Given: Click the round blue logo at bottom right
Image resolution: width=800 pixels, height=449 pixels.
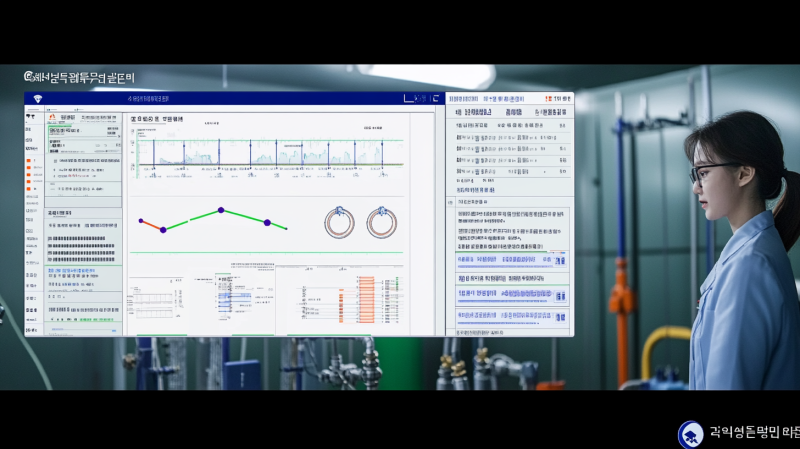Looking at the screenshot, I should click(690, 434).
